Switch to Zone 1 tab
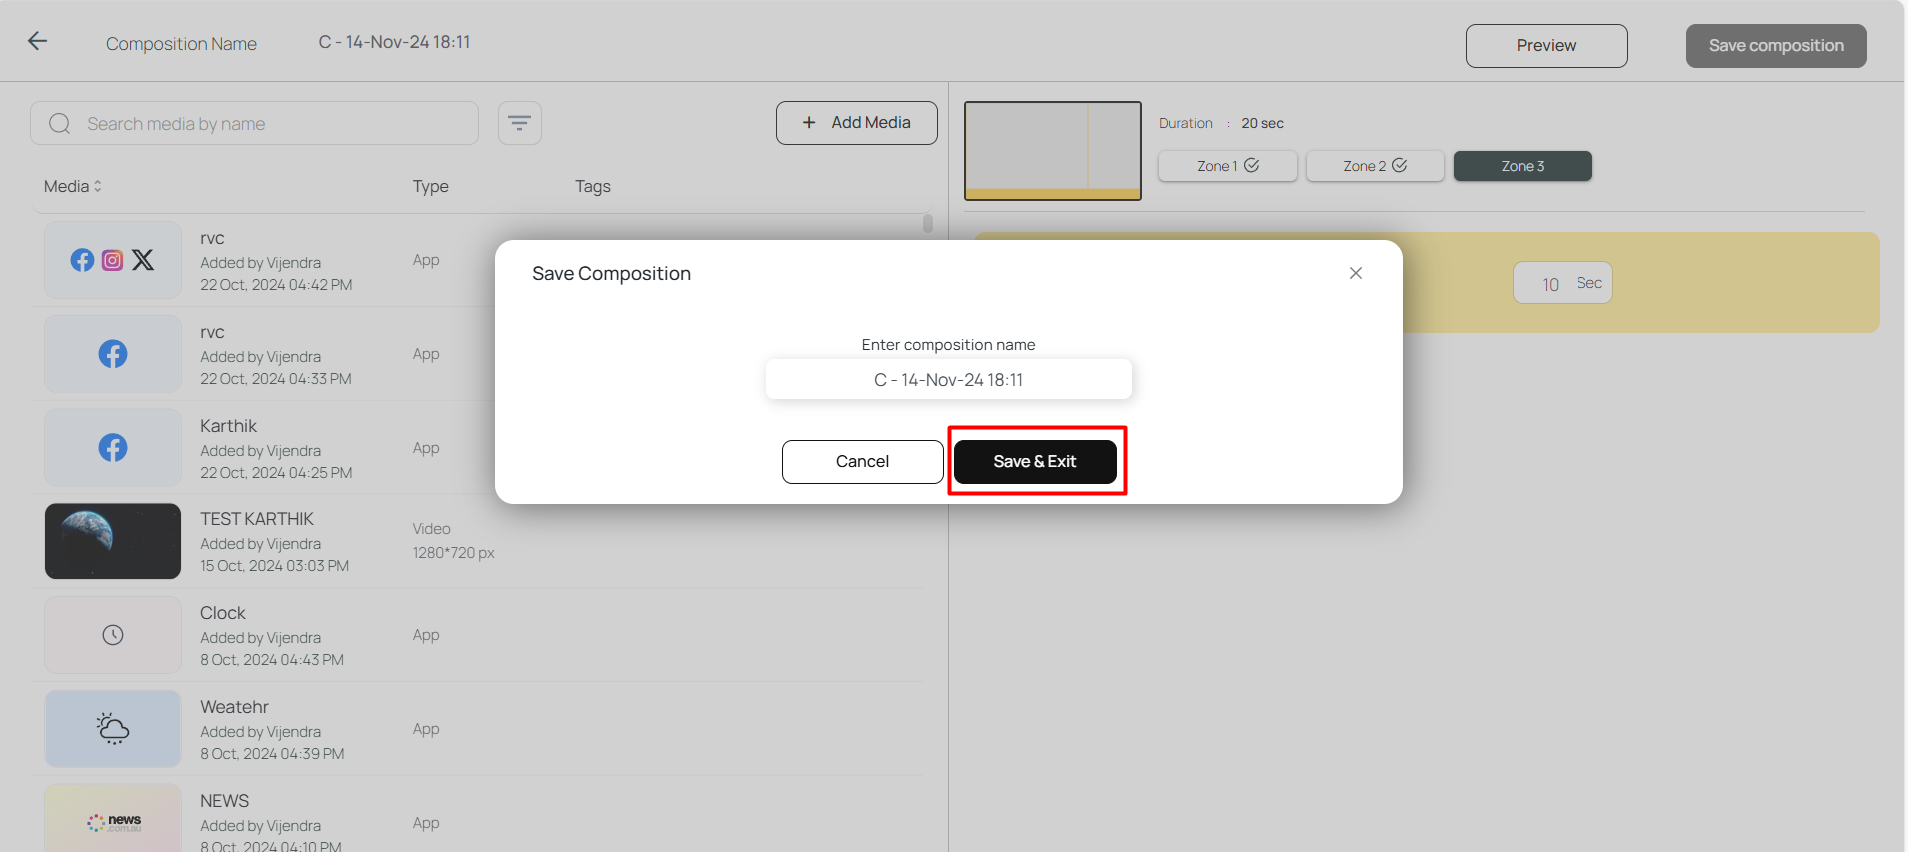 (x=1227, y=166)
